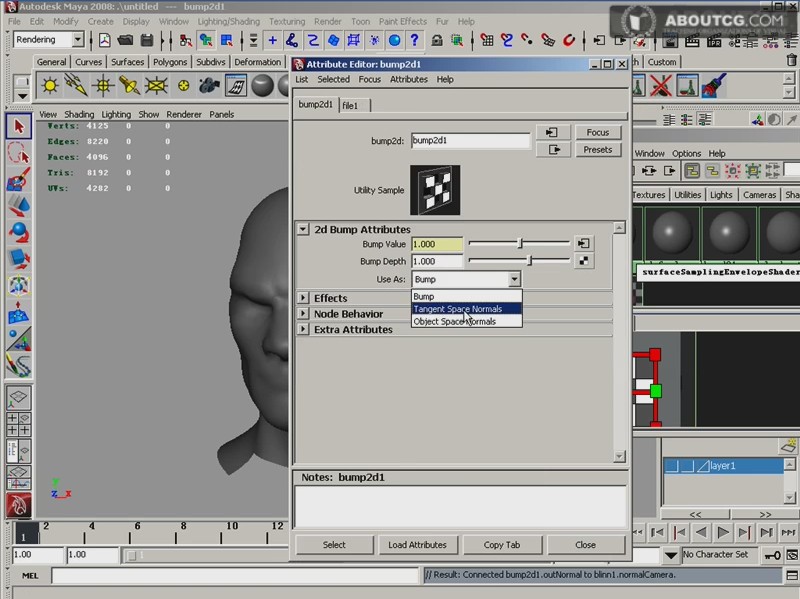Click the question mark help toolbar icon
Screen dimensions: 800x599
pos(414,40)
